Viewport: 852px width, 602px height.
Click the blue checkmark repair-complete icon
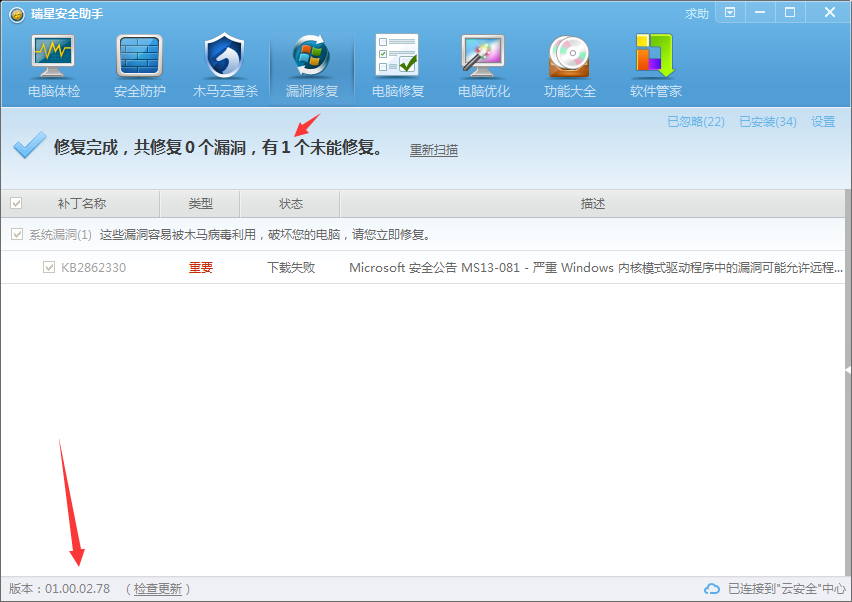[x=29, y=145]
